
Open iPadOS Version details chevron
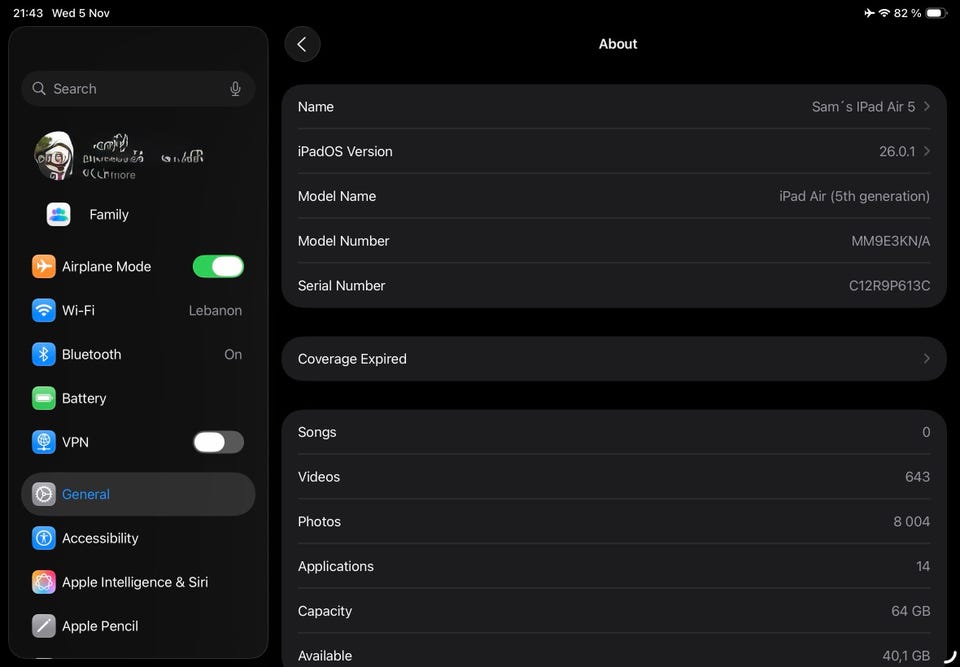926,151
